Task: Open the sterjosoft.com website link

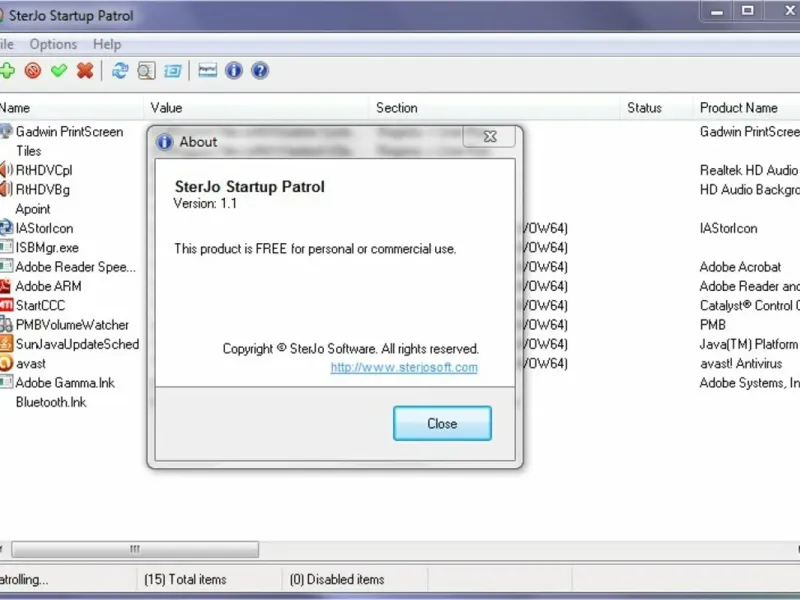Action: pyautogui.click(x=404, y=367)
